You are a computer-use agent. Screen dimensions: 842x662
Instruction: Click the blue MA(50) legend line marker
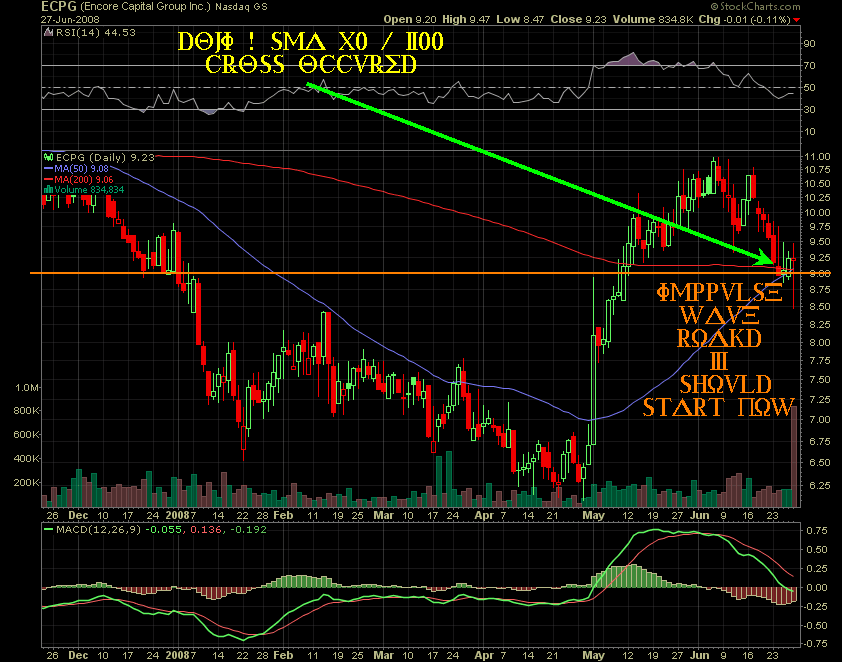tap(48, 169)
